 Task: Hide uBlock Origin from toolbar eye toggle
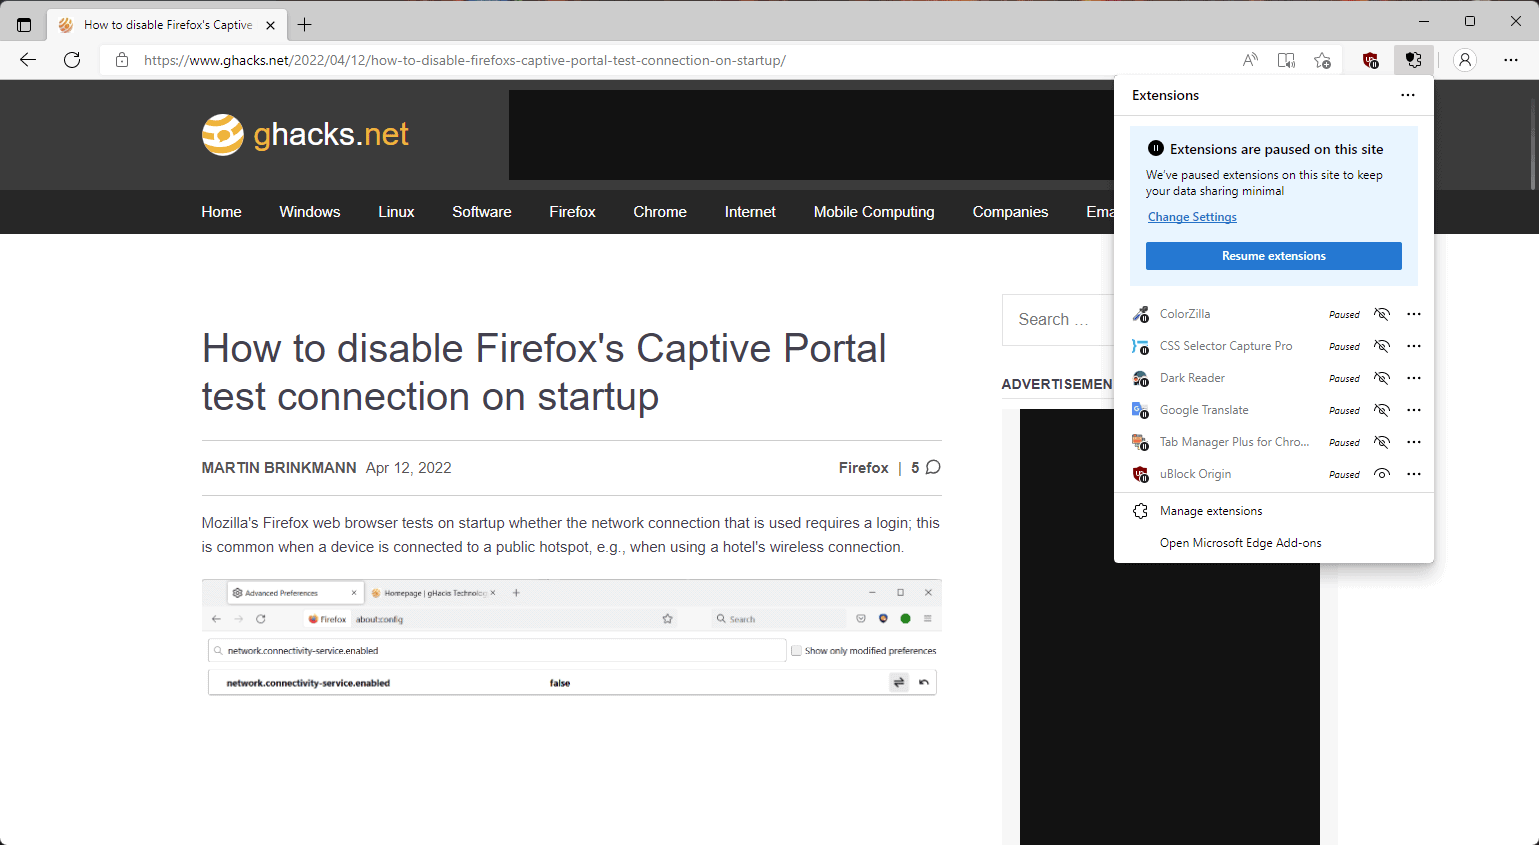click(x=1382, y=474)
